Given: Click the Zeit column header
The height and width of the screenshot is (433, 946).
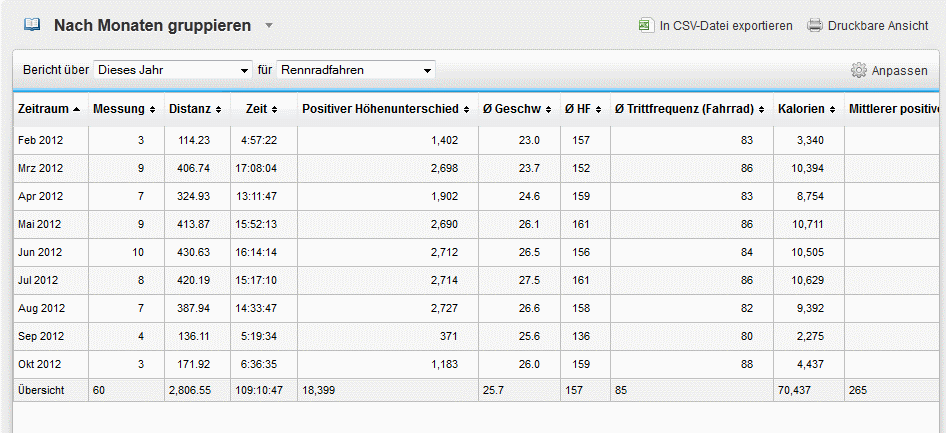Looking at the screenshot, I should pyautogui.click(x=256, y=108).
